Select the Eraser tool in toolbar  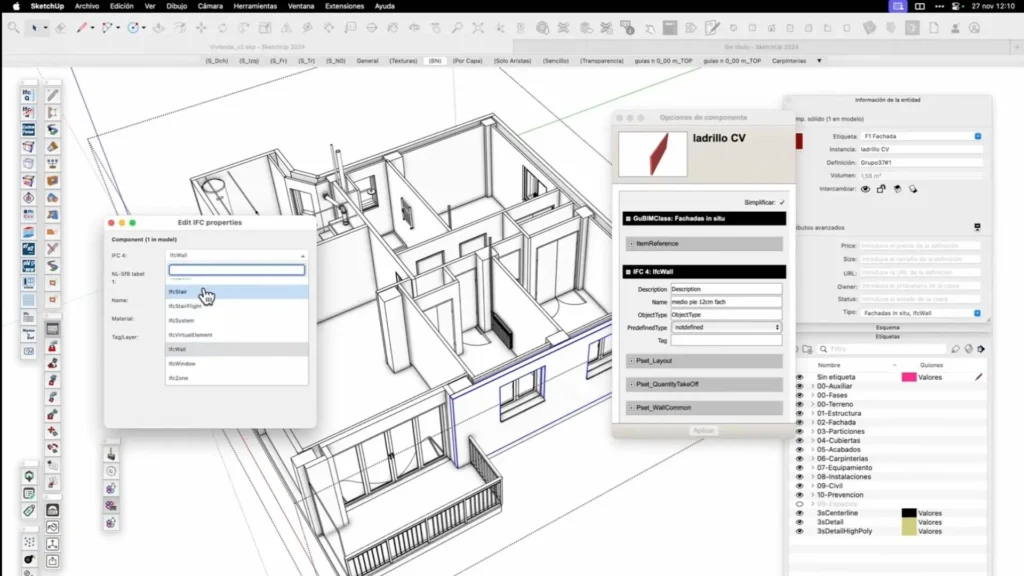coord(60,28)
